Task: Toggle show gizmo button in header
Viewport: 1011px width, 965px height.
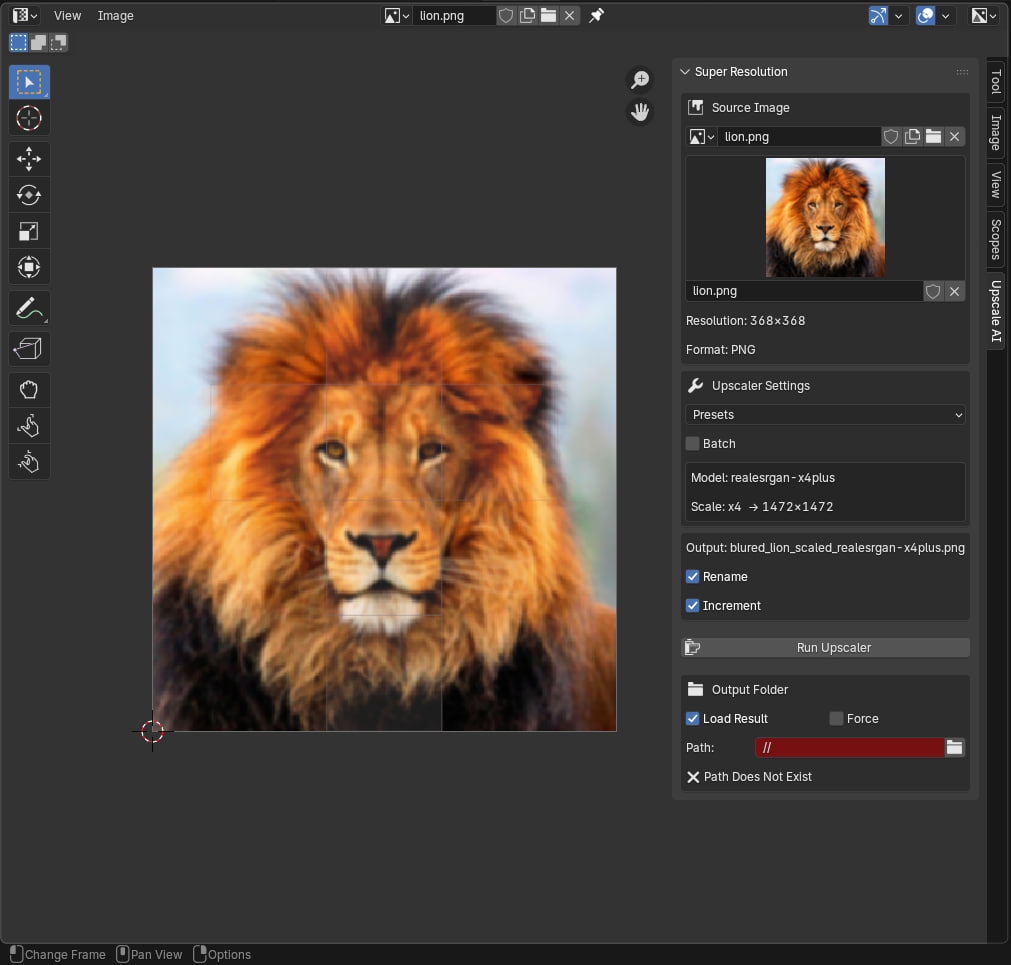Action: (x=878, y=15)
